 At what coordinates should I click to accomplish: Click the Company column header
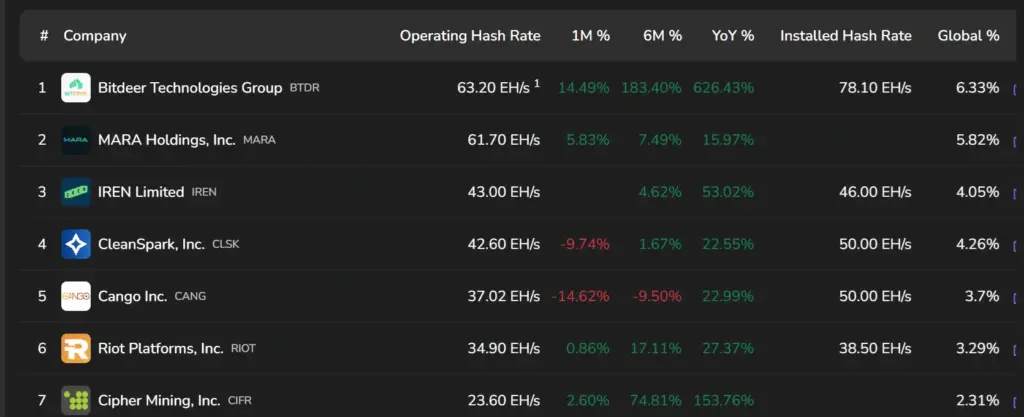(x=95, y=36)
